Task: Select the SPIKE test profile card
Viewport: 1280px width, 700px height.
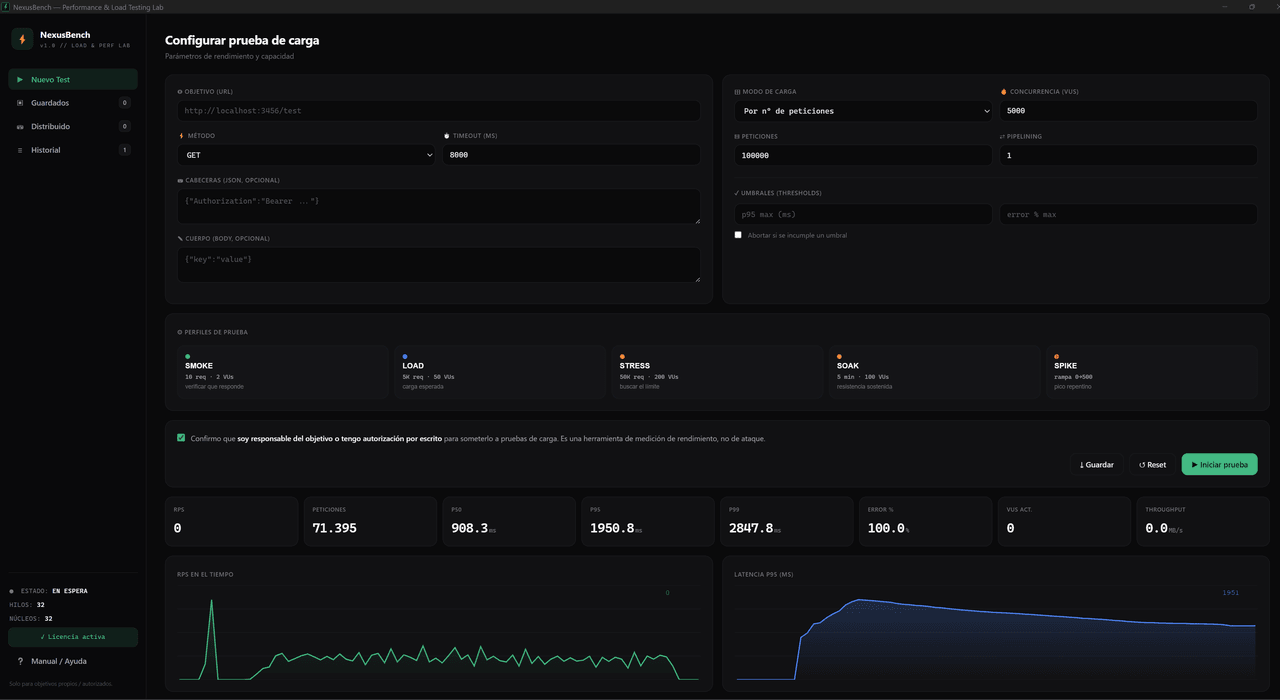Action: (x=1152, y=373)
